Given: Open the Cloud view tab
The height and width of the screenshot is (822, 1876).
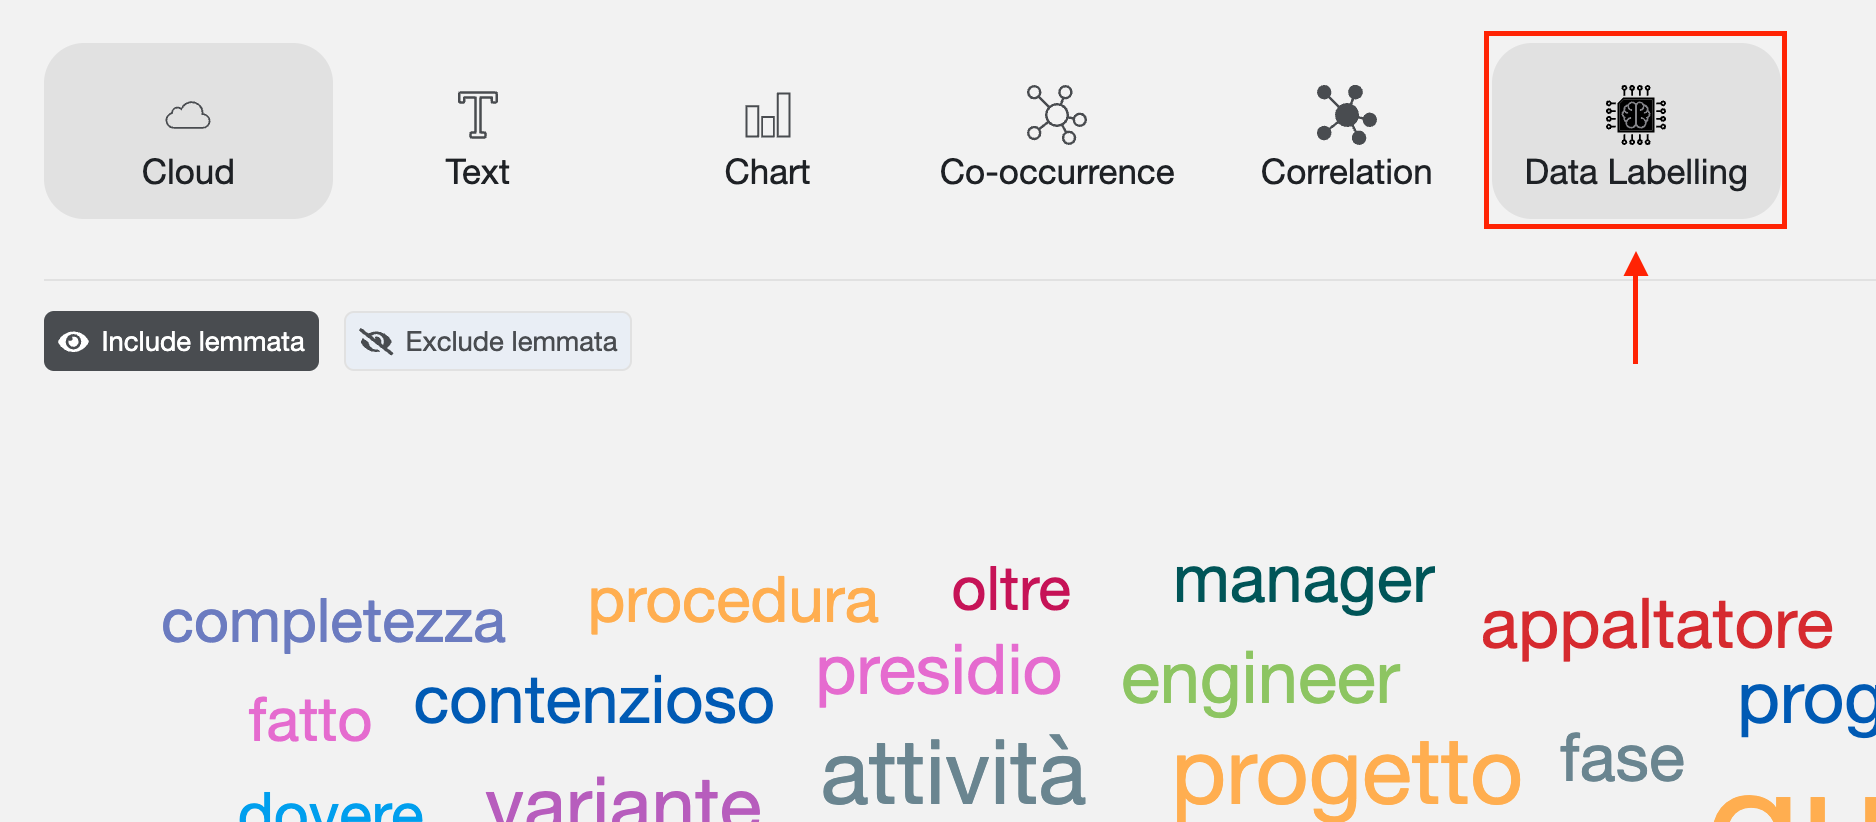Looking at the screenshot, I should pyautogui.click(x=188, y=131).
